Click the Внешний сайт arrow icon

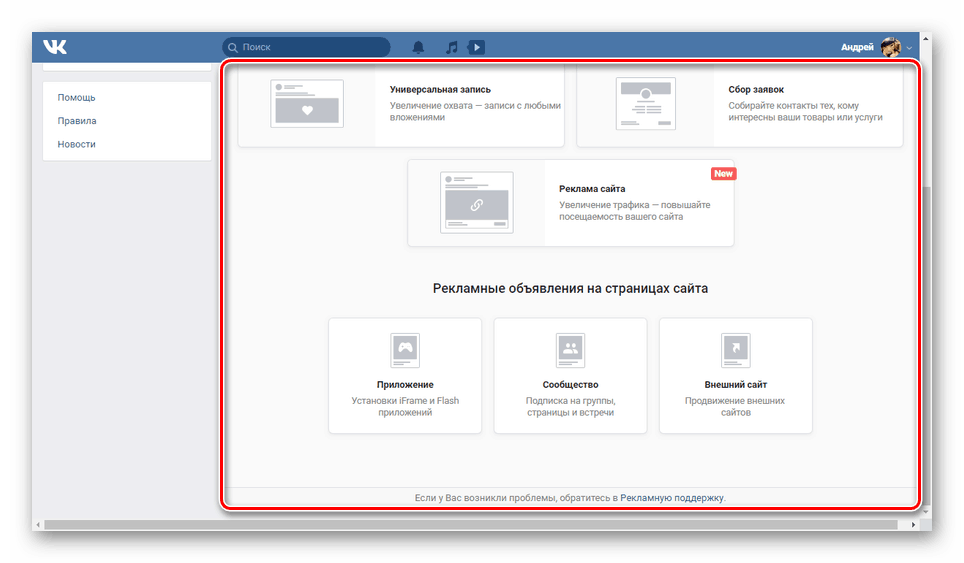(x=736, y=350)
